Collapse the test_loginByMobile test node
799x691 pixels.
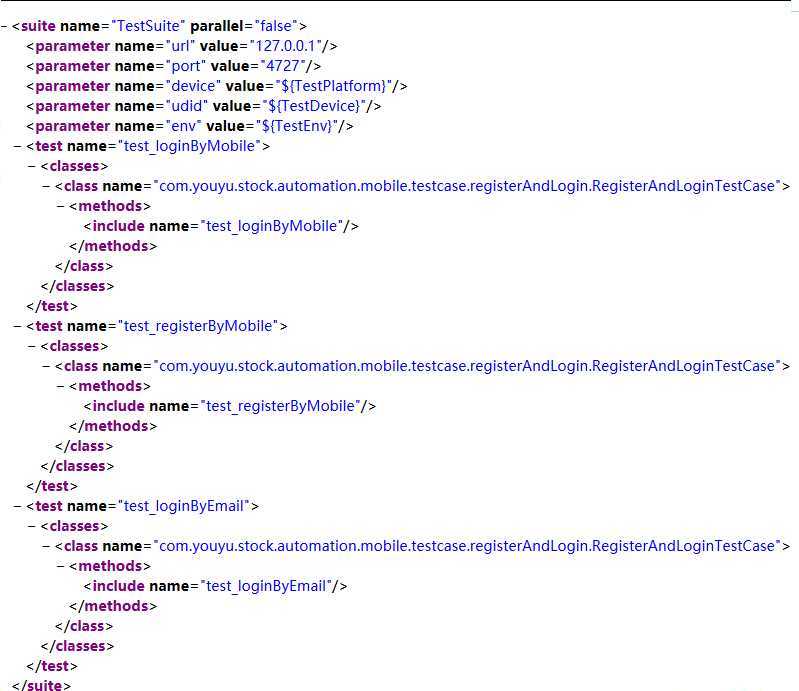tap(18, 147)
